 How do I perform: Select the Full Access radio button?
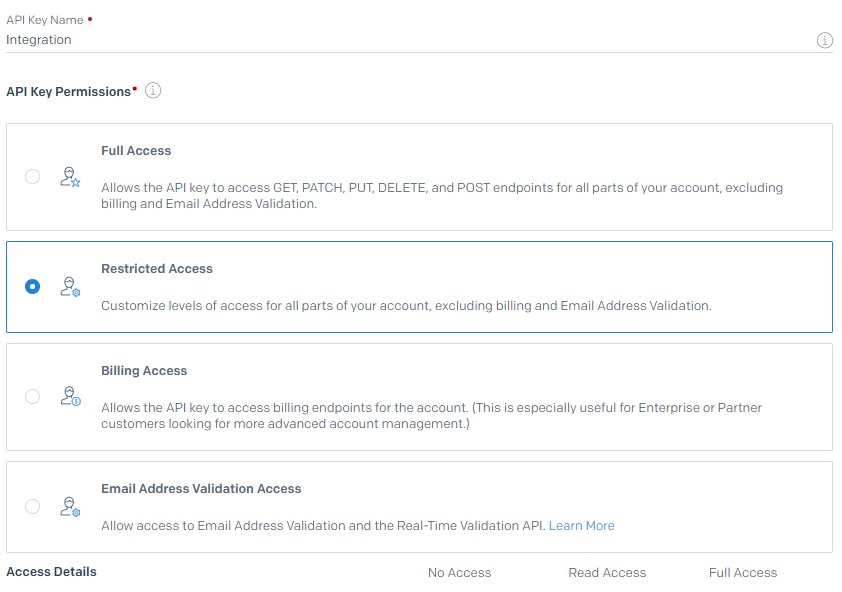[32, 177]
